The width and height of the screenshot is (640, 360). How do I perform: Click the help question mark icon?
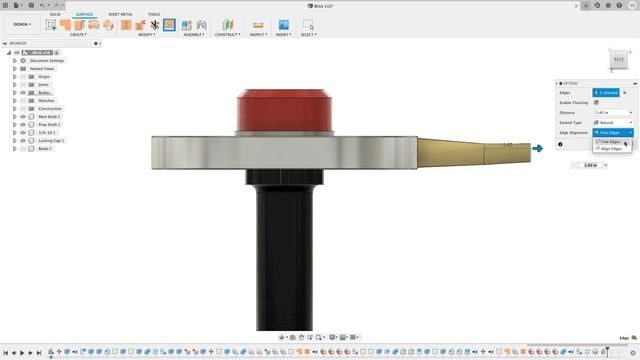coord(619,6)
